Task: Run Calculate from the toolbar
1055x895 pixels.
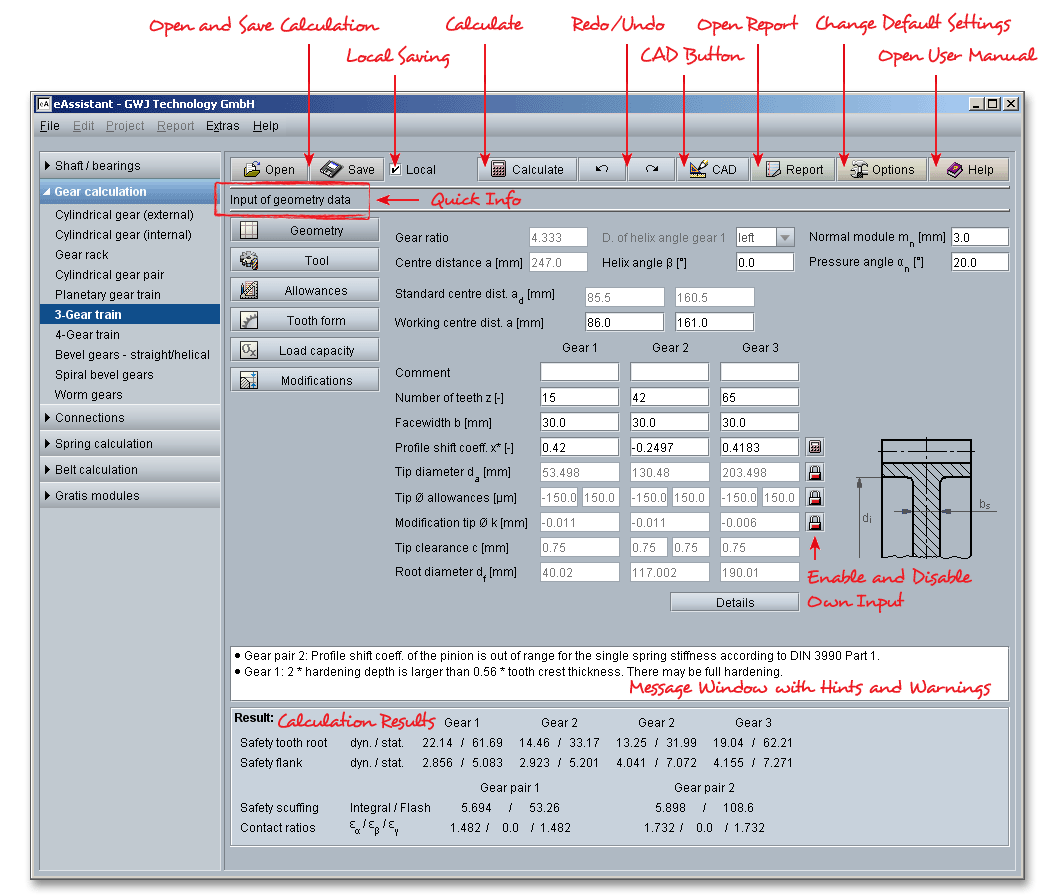Action: 527,169
